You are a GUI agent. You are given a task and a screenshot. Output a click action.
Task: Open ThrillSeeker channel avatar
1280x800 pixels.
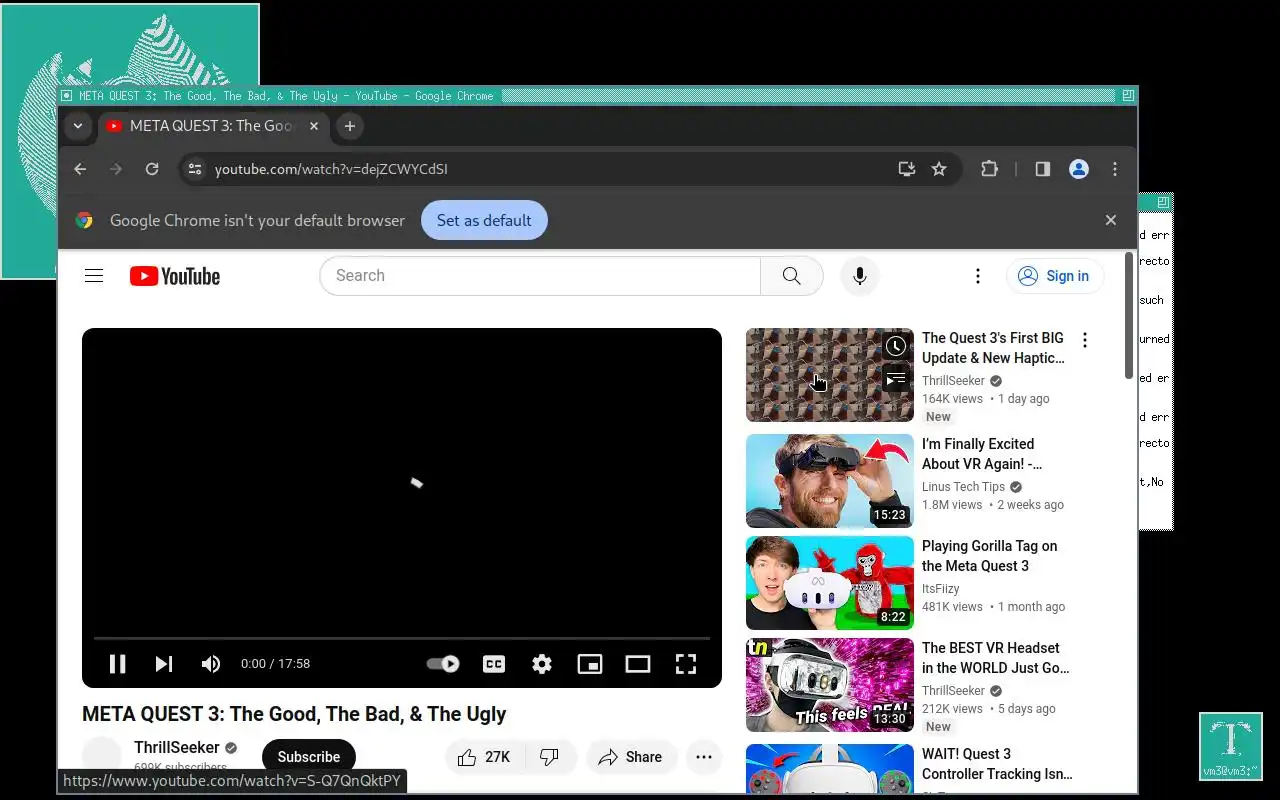coord(102,757)
